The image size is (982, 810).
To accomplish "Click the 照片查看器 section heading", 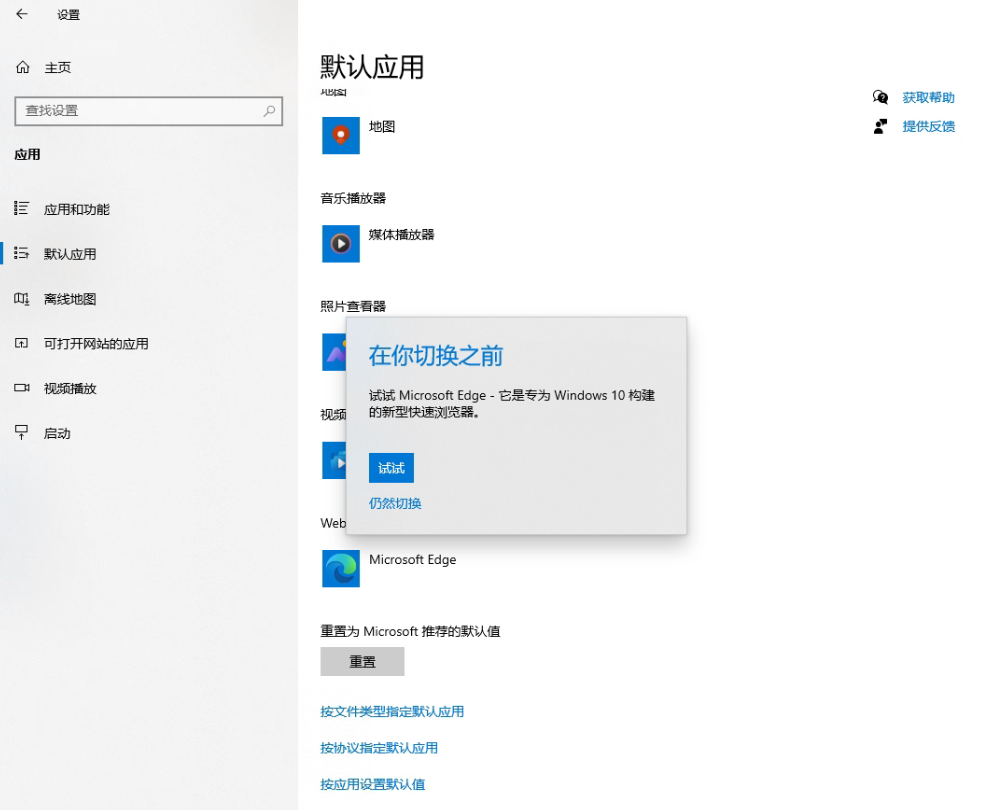I will (x=353, y=306).
